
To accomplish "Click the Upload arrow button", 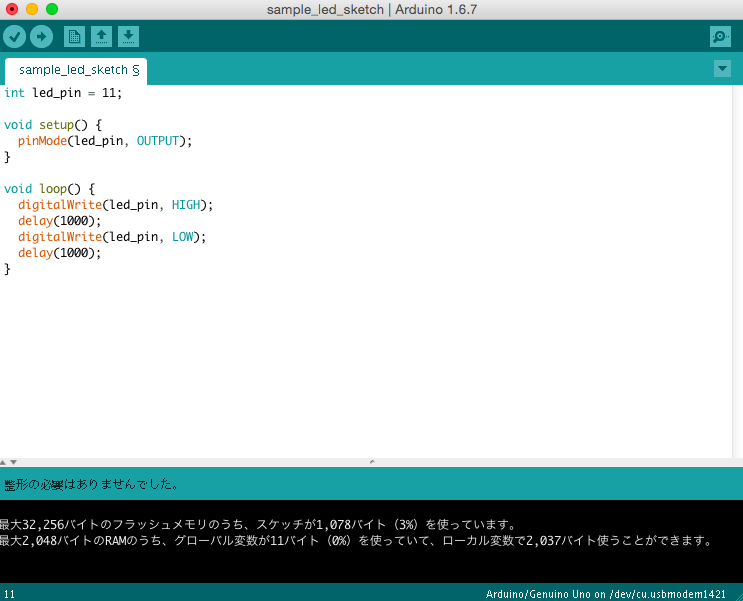I will point(42,36).
